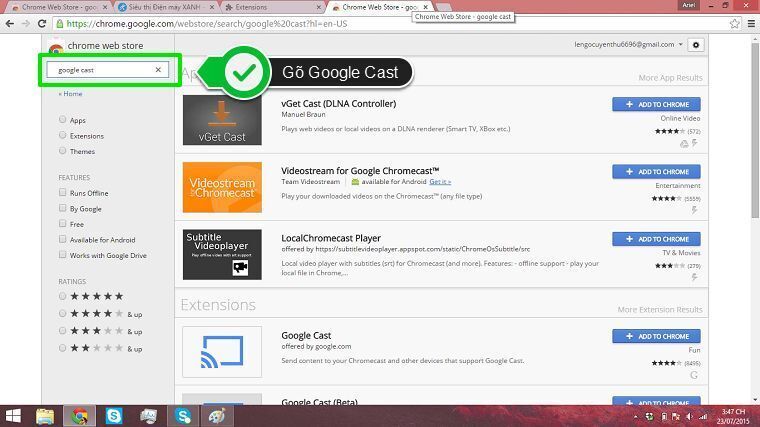
Task: Select the four stars & up rating
Action: (63, 314)
